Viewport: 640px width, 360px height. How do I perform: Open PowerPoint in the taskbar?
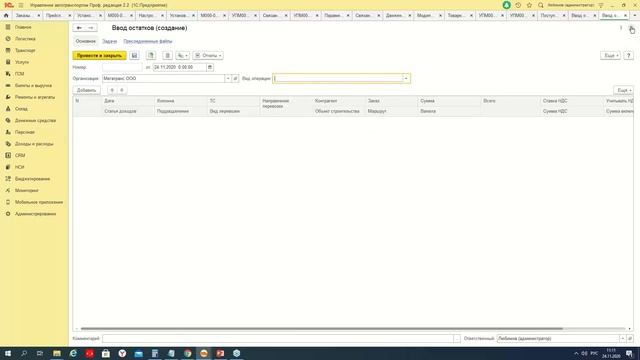point(220,353)
